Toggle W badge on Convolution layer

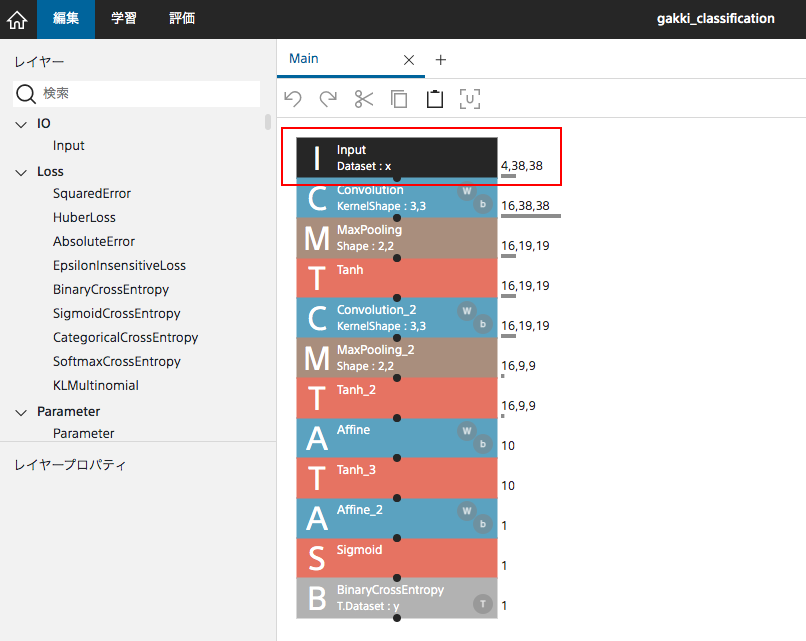466,191
